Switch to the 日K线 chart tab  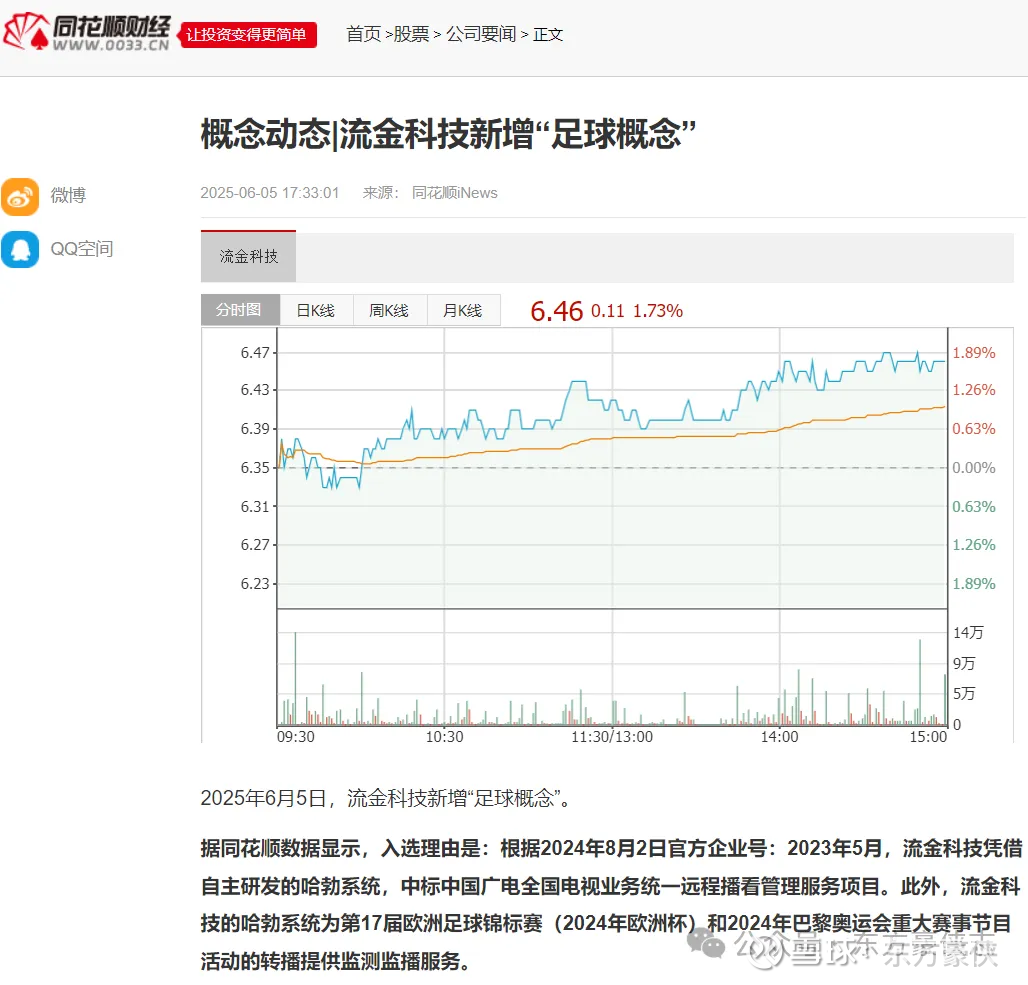tap(316, 310)
